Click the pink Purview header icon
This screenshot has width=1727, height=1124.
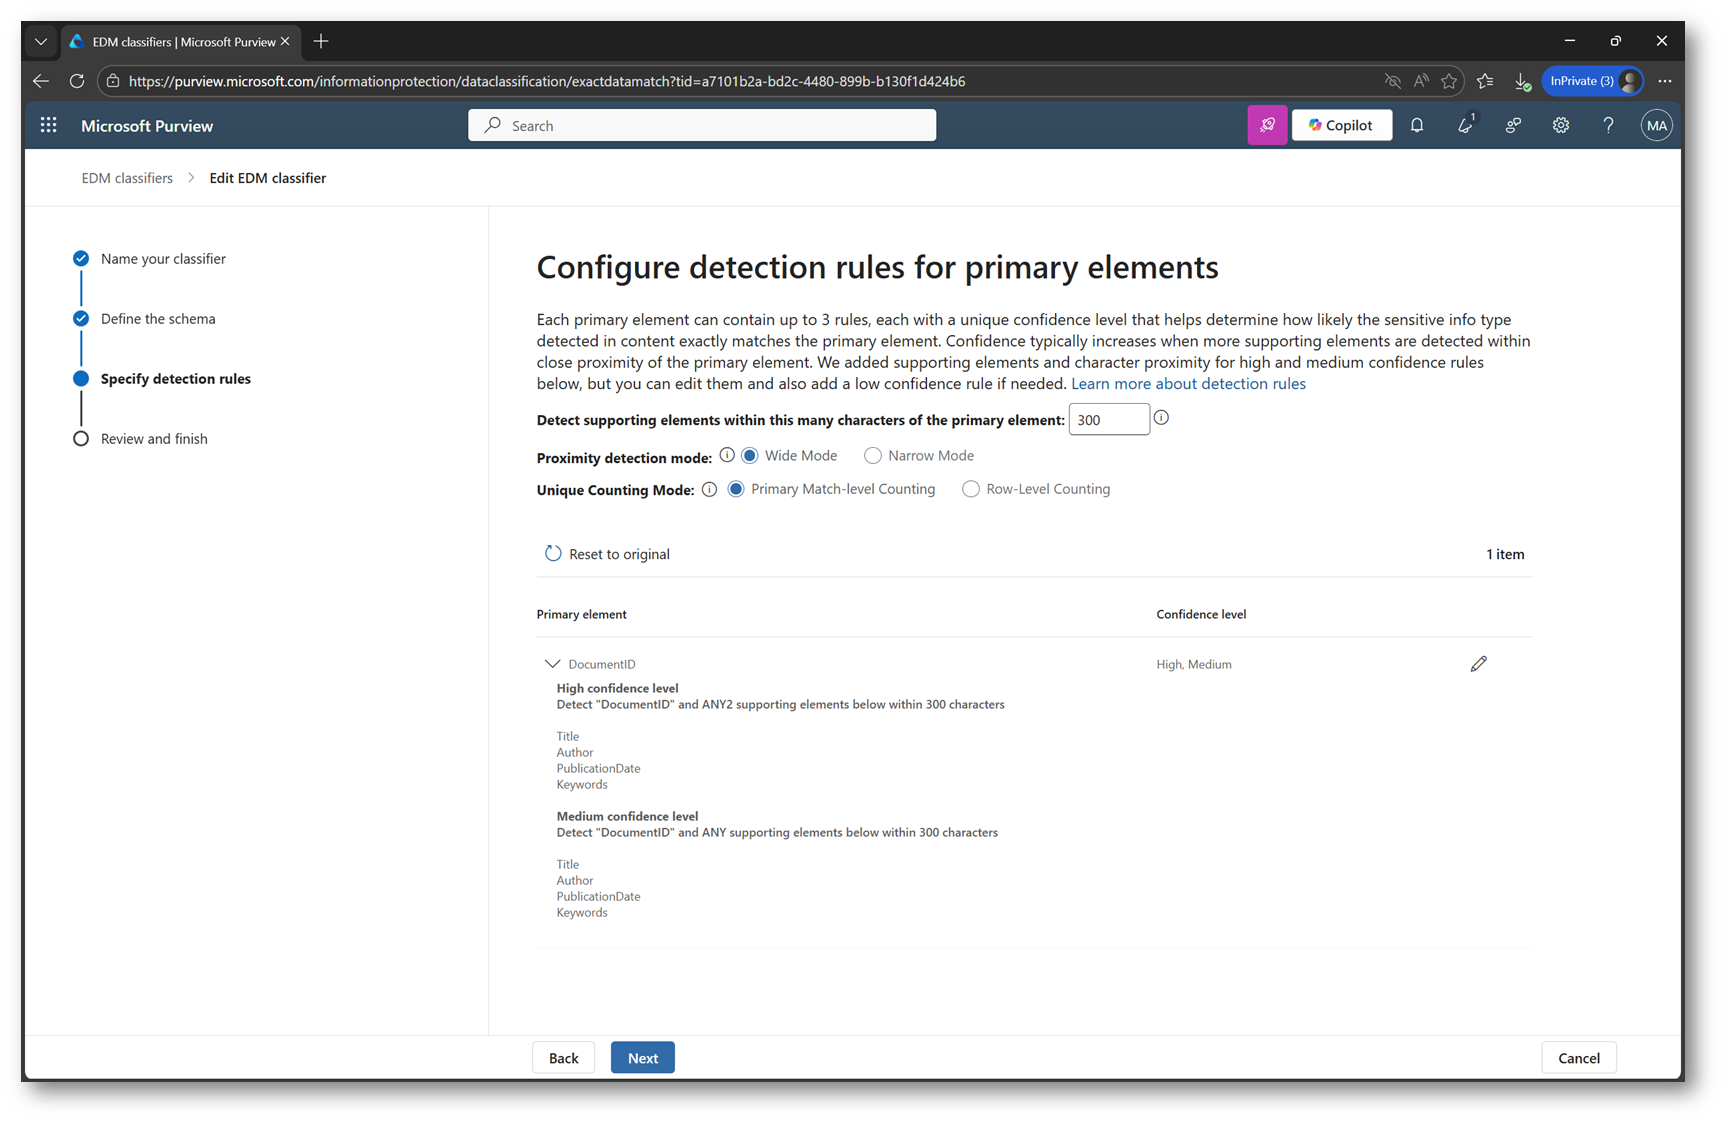[1267, 125]
